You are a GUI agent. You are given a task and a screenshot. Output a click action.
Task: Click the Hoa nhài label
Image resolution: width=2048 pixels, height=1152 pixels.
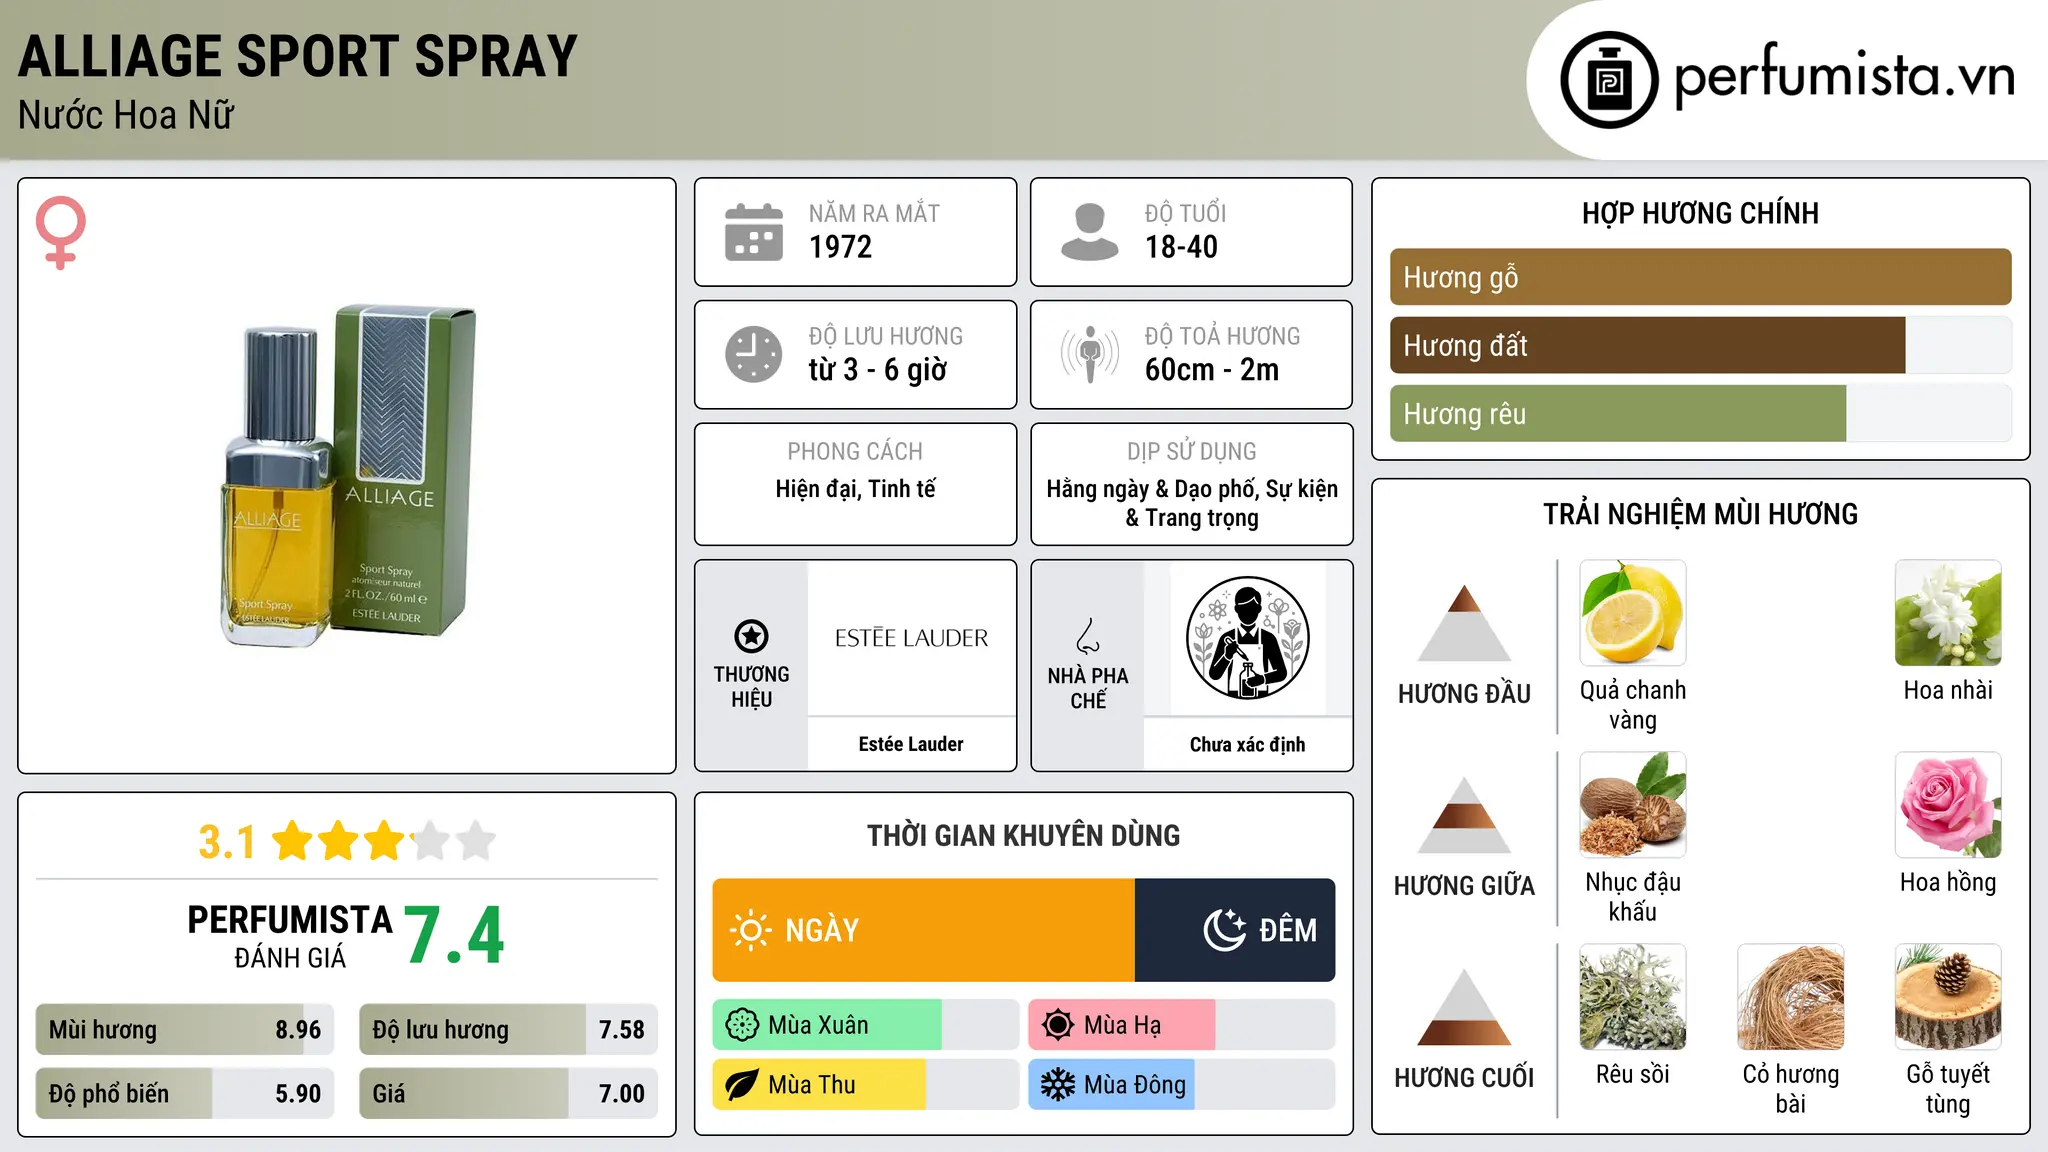click(x=1948, y=690)
